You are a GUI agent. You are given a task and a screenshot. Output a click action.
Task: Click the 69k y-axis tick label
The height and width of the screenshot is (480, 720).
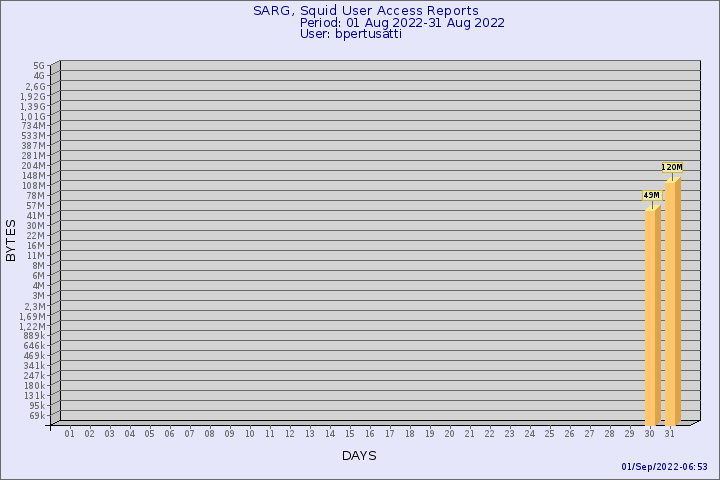pos(37,415)
